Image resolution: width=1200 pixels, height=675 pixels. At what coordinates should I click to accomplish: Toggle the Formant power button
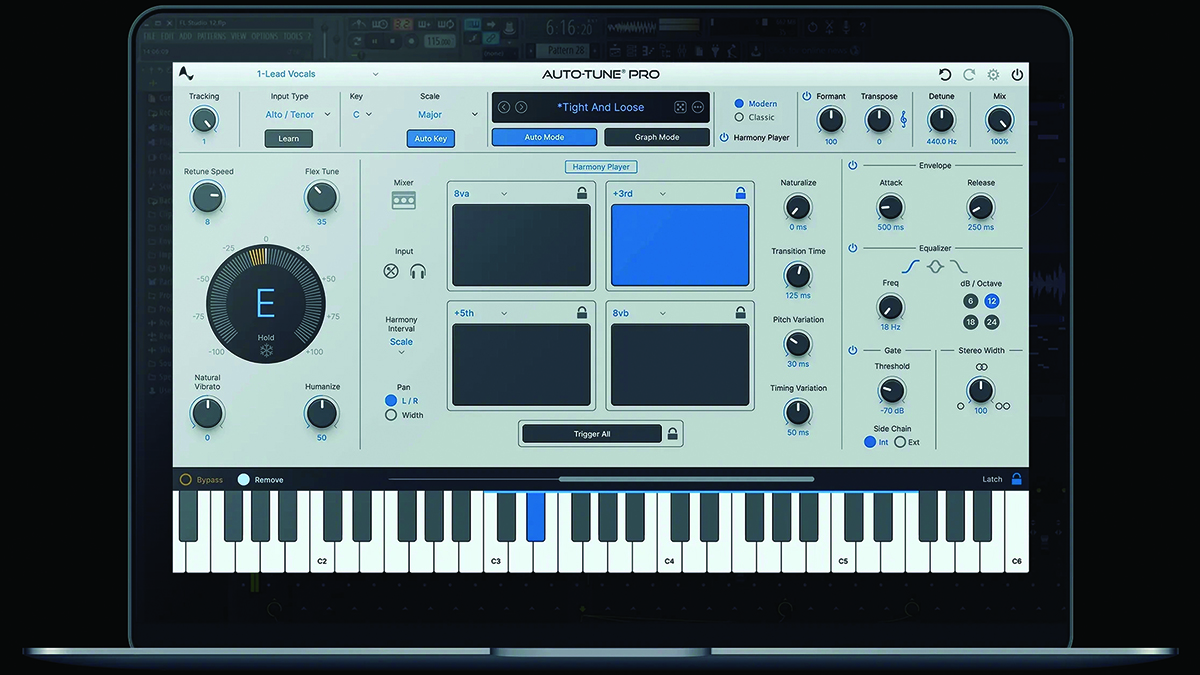click(807, 96)
